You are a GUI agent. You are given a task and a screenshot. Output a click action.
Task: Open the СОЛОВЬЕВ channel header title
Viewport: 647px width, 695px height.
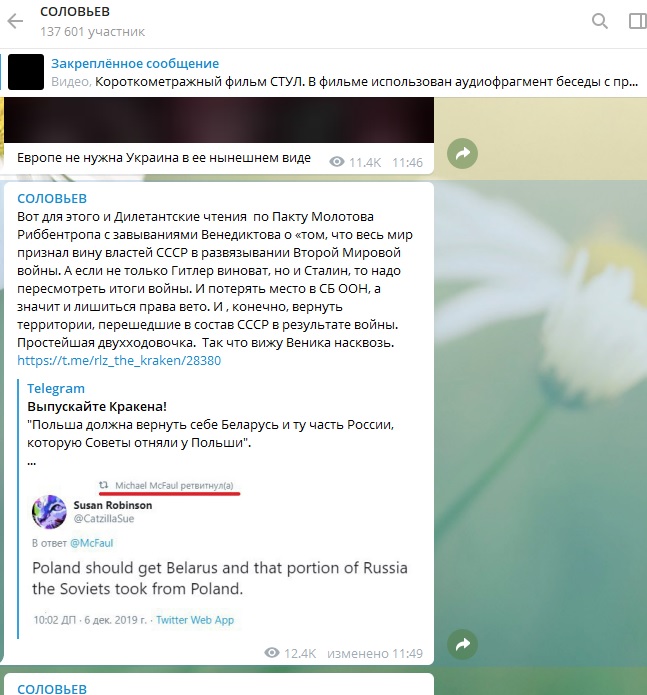click(75, 12)
